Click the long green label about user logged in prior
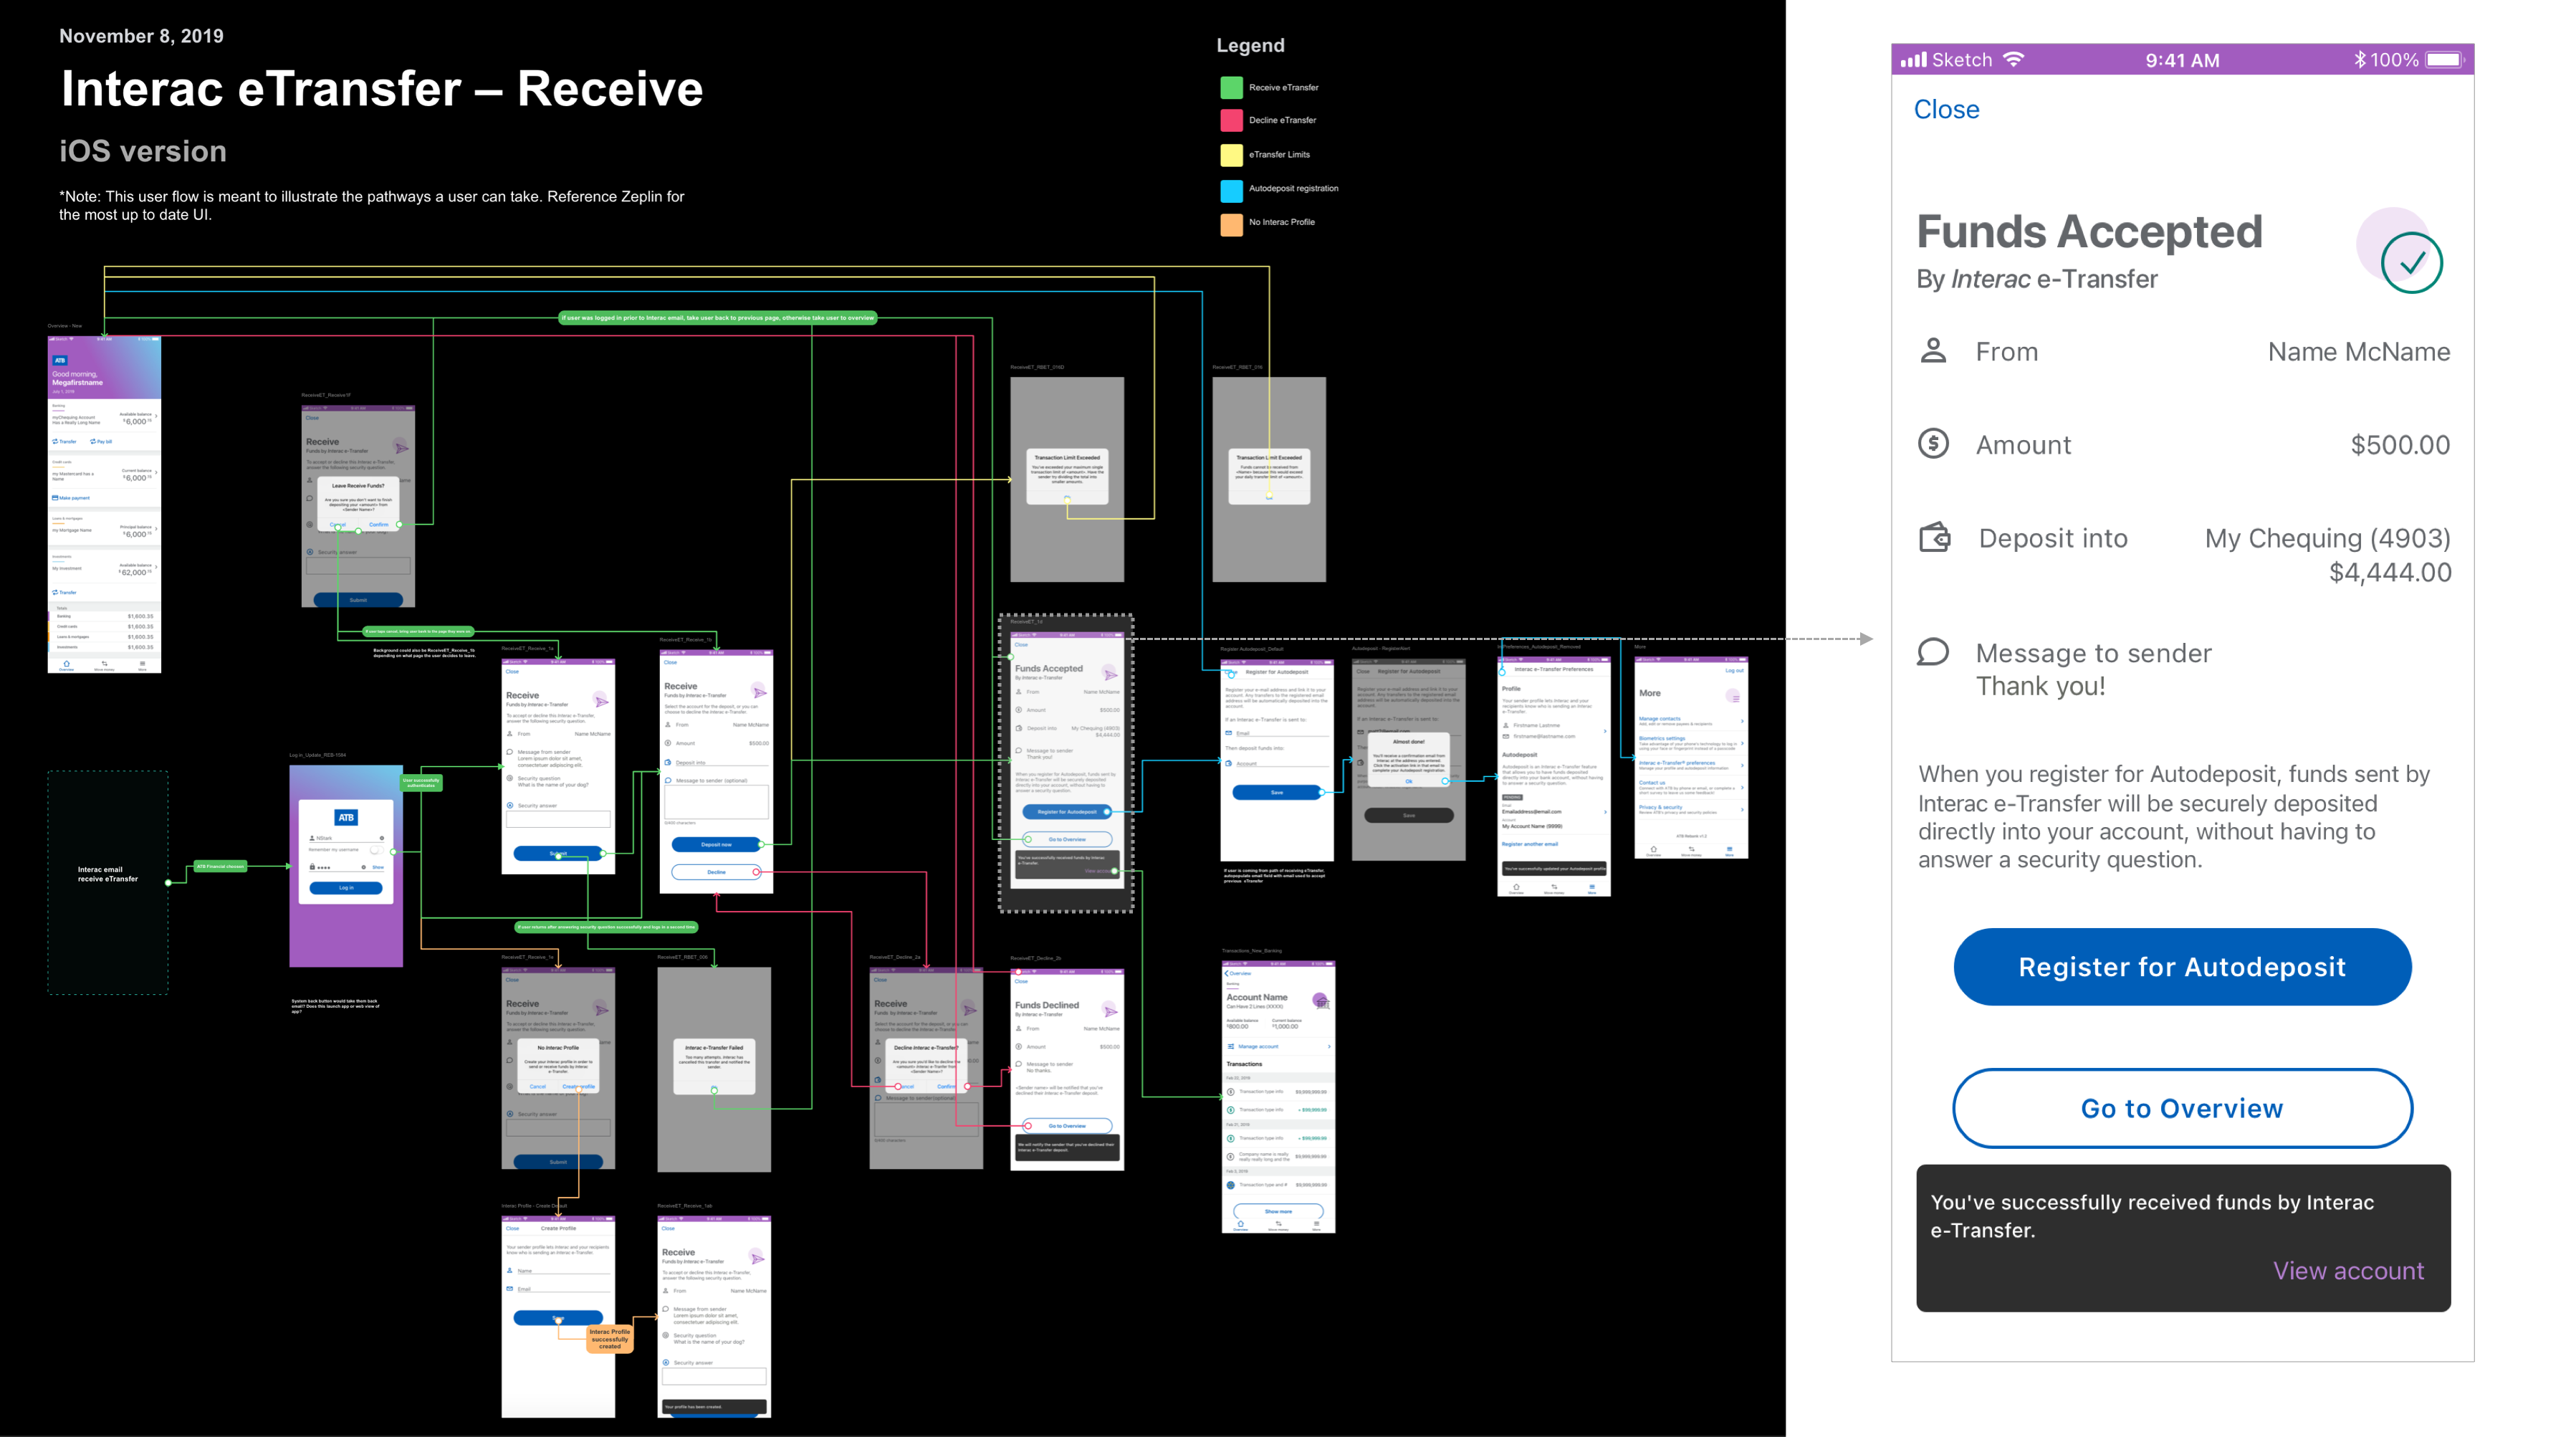 (x=717, y=318)
